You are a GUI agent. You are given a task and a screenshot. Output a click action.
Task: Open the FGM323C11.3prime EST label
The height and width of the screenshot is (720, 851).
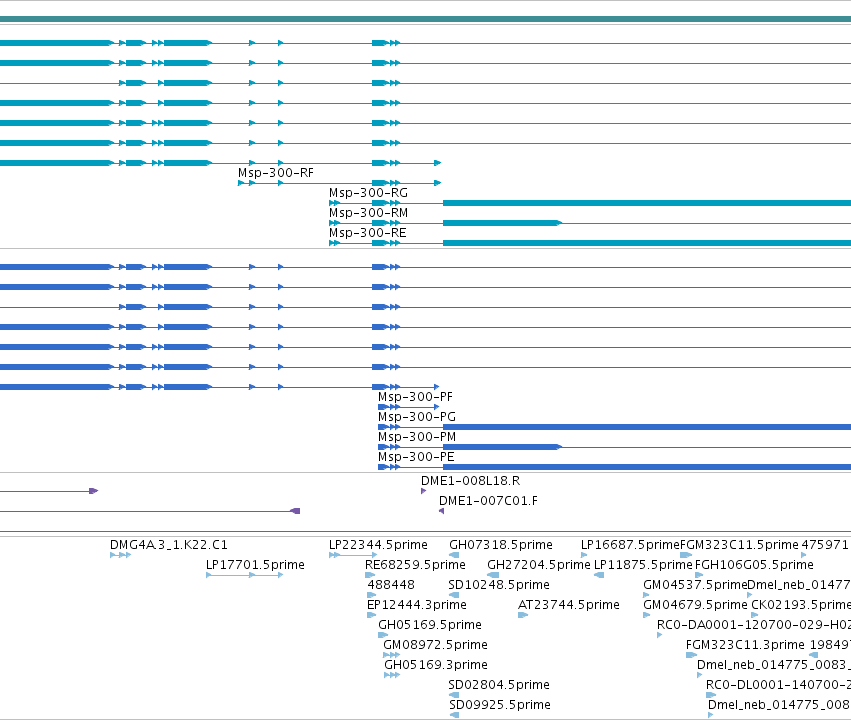pos(745,646)
